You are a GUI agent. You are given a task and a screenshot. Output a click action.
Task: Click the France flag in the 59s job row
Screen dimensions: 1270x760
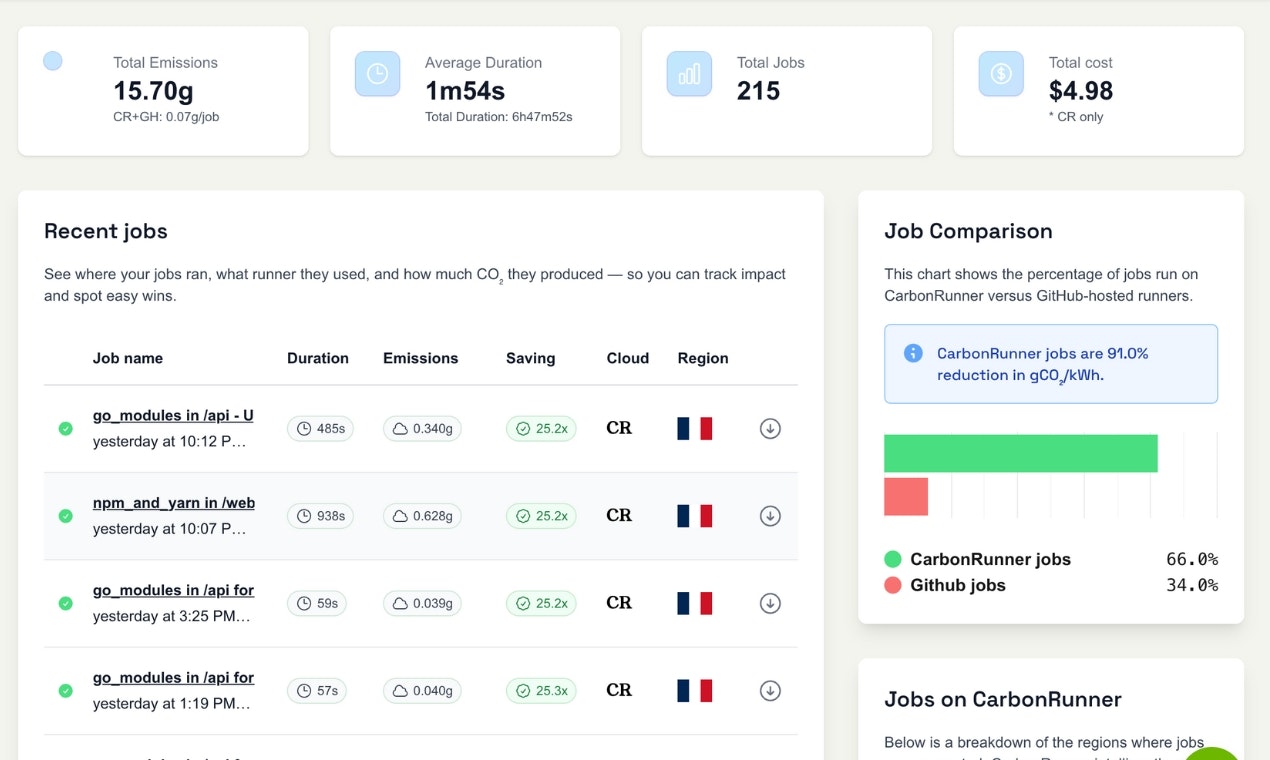(694, 603)
